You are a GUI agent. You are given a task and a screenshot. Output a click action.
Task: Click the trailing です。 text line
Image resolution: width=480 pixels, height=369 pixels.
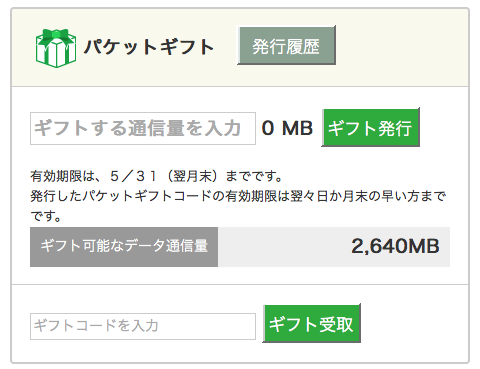click(46, 216)
